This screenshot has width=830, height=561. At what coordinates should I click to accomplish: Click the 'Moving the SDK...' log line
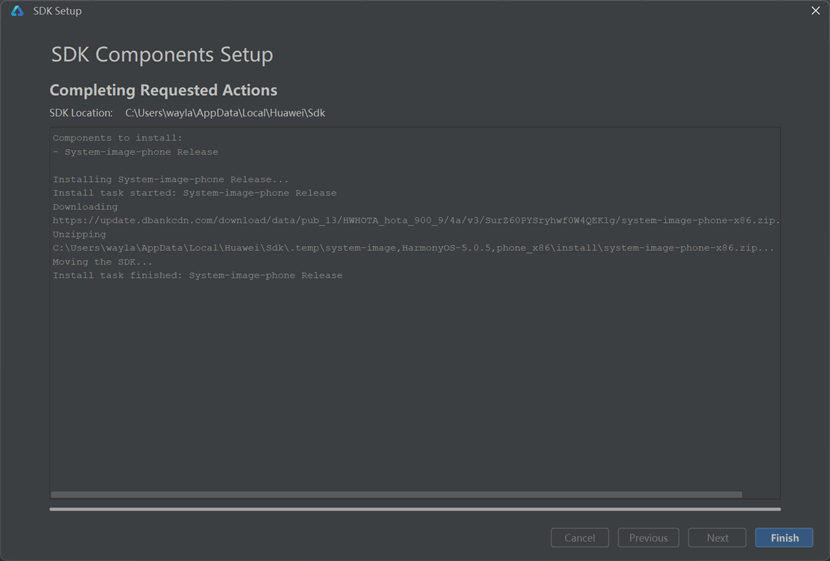coord(102,262)
